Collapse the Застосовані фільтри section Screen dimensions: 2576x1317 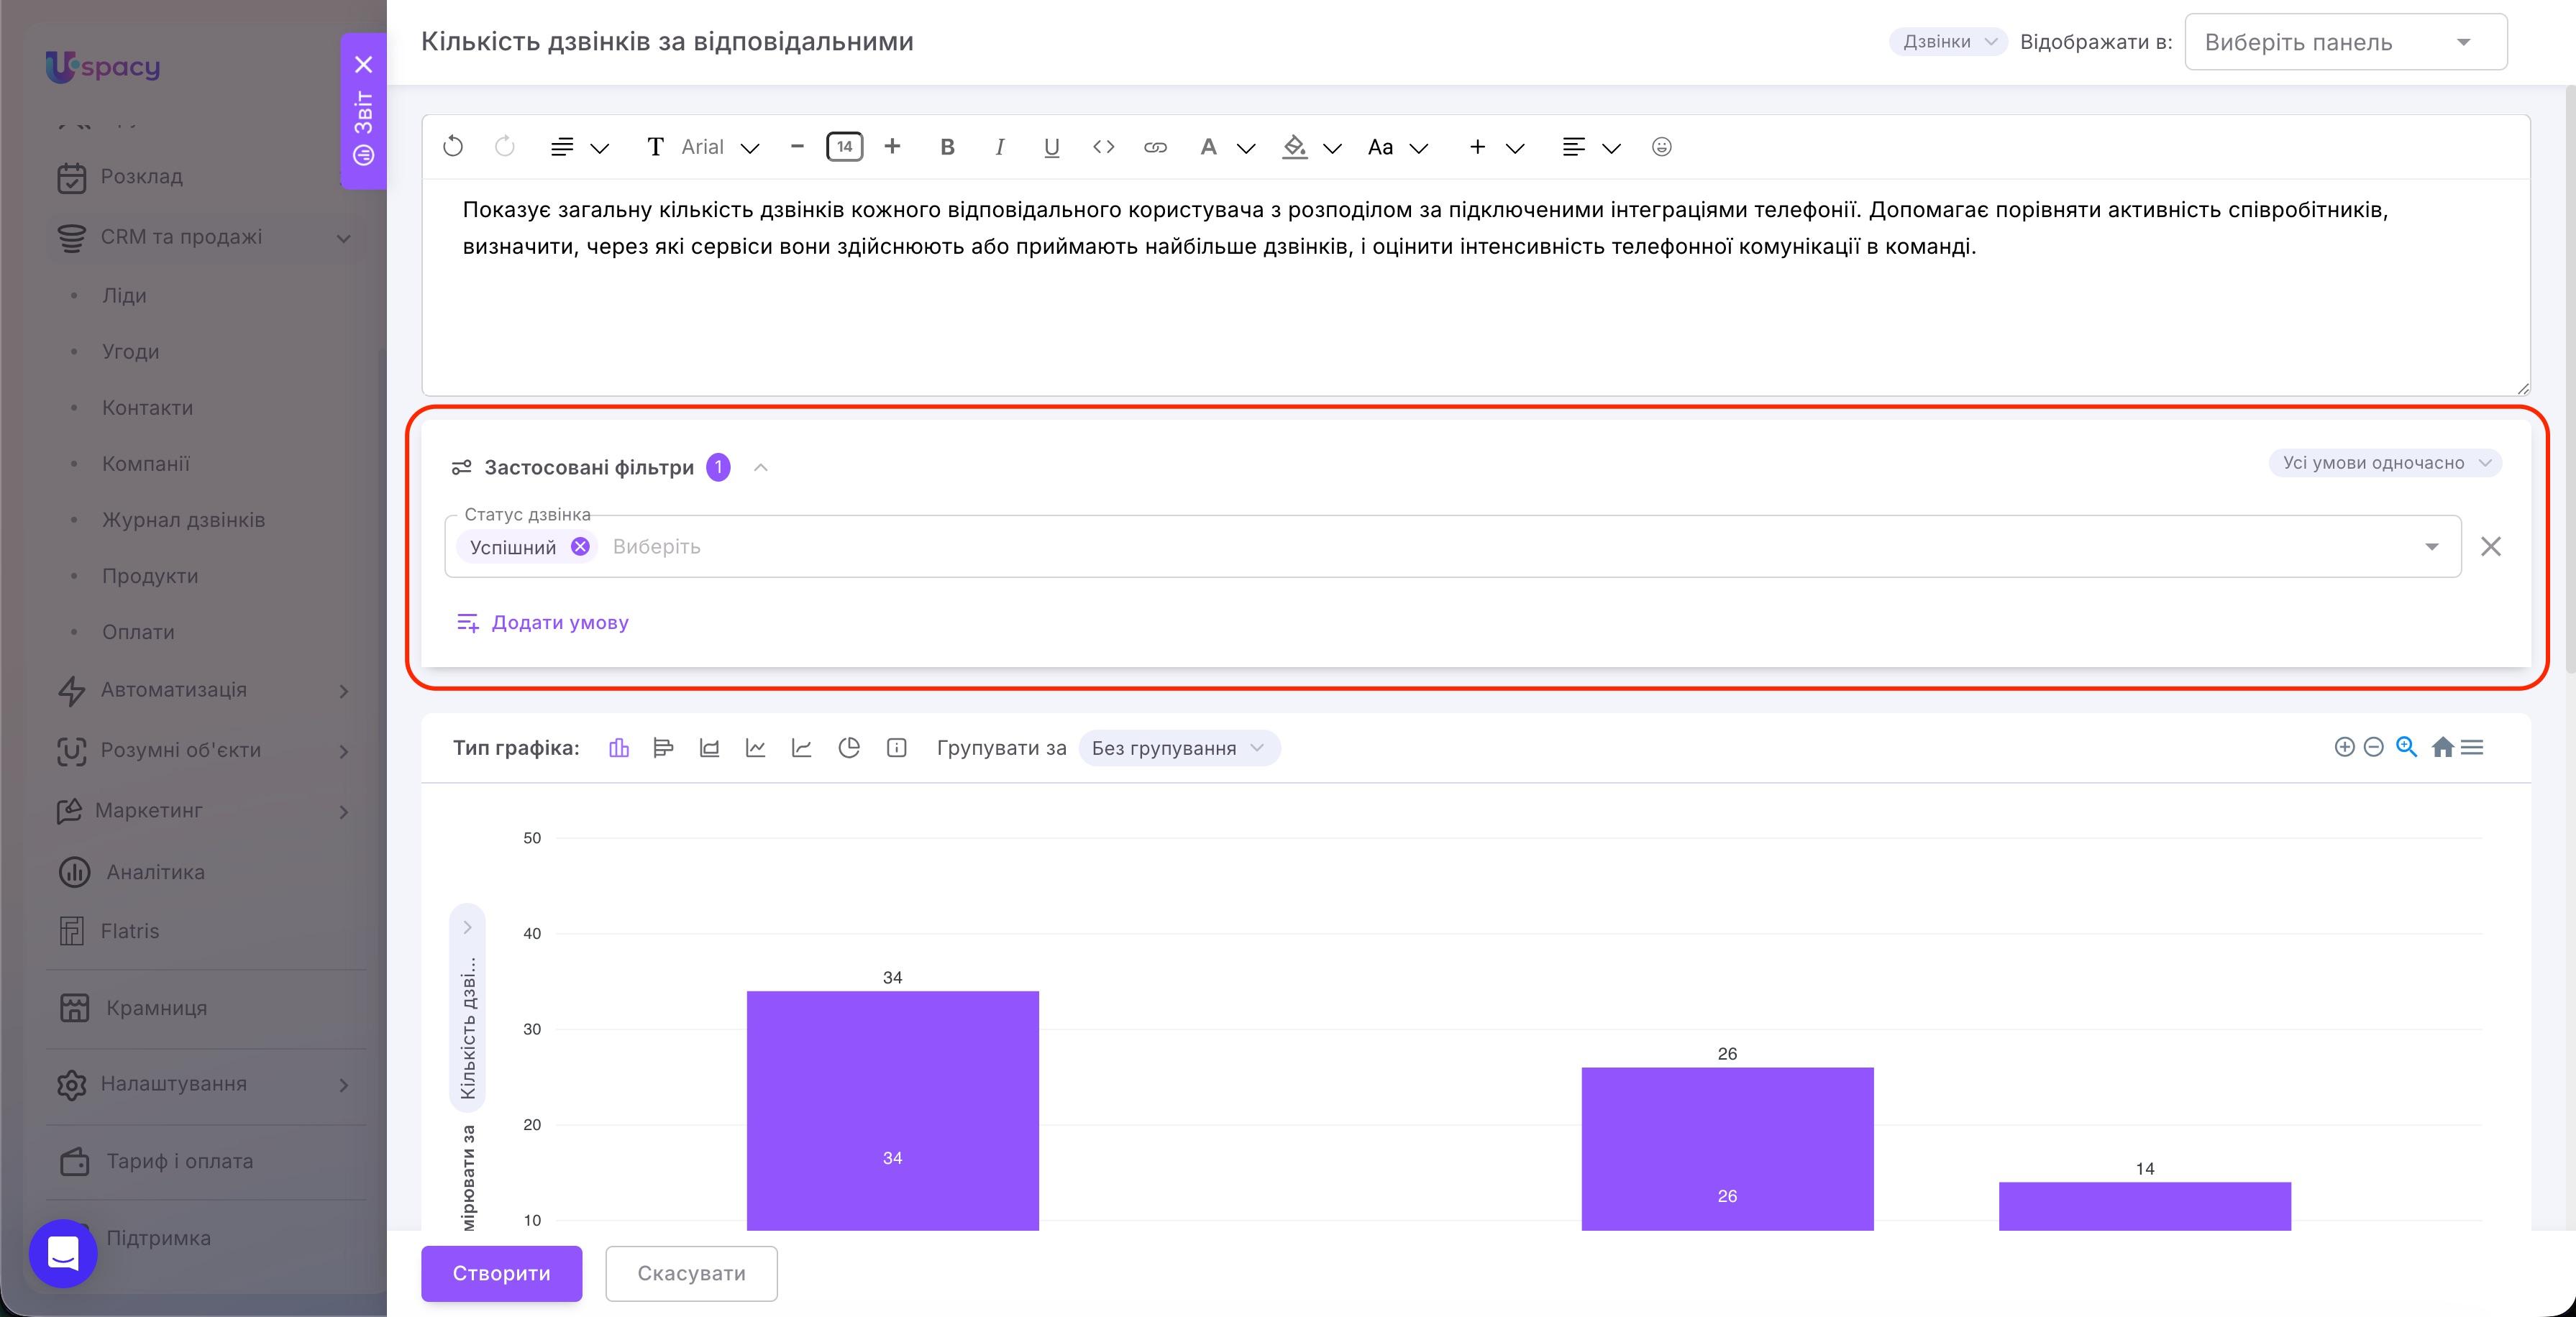tap(761, 467)
